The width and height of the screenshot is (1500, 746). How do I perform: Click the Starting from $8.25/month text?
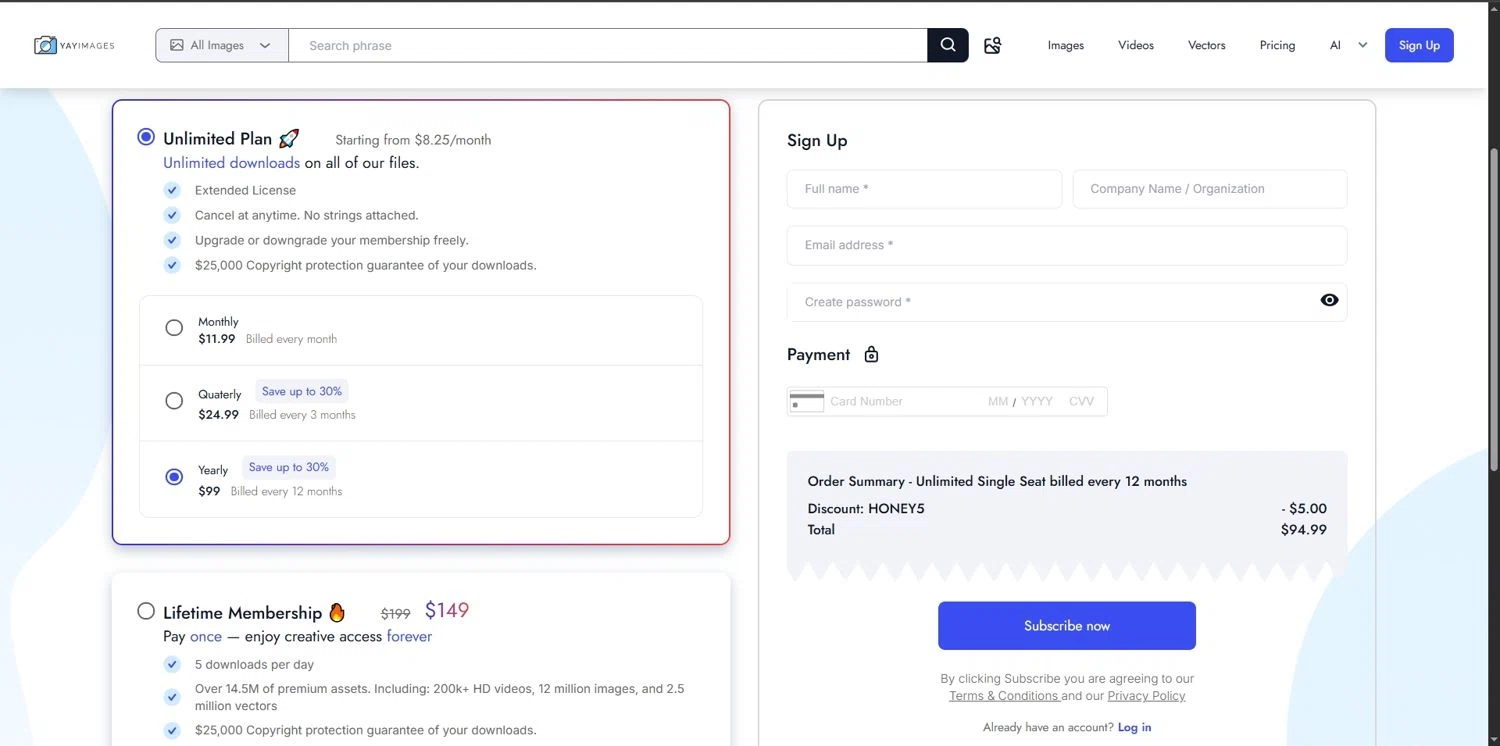tap(413, 140)
